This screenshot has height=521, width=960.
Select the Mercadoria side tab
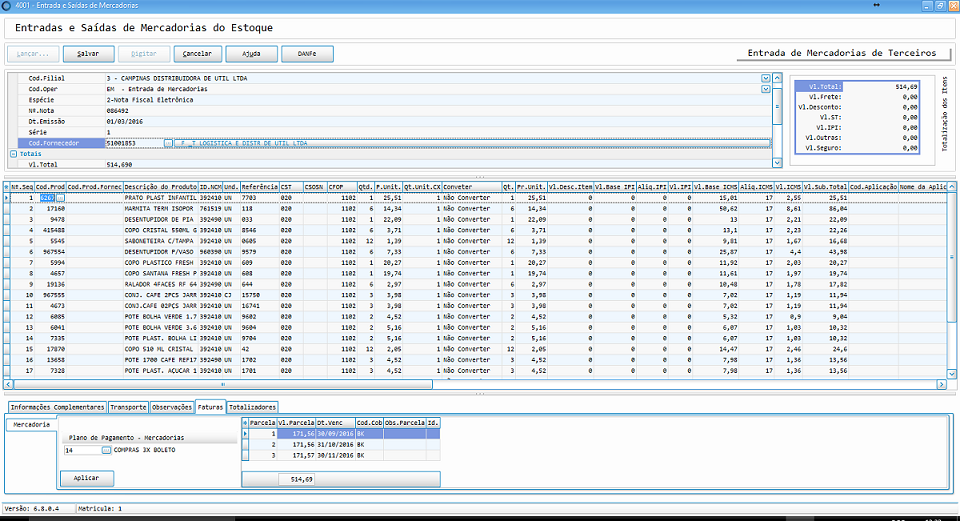point(31,424)
